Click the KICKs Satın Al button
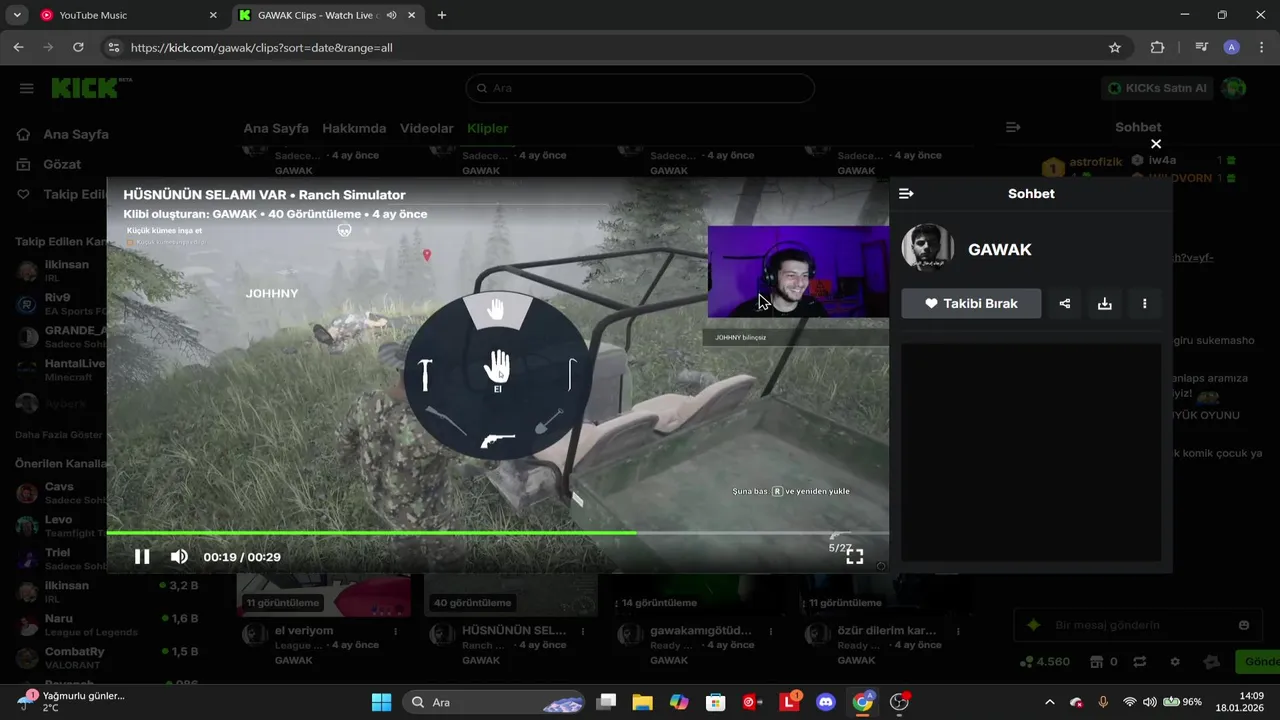This screenshot has height=720, width=1280. click(x=1157, y=88)
